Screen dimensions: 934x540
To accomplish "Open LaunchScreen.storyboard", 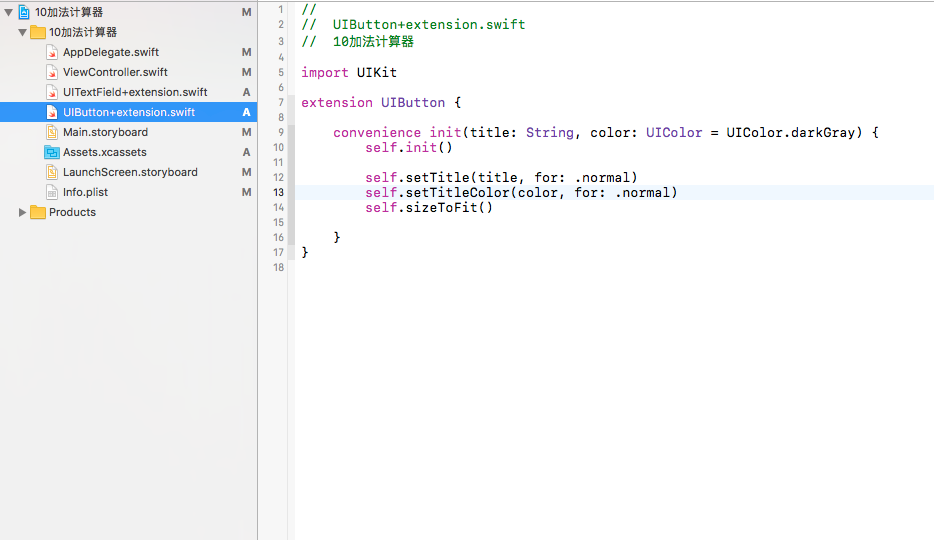I will [x=130, y=172].
